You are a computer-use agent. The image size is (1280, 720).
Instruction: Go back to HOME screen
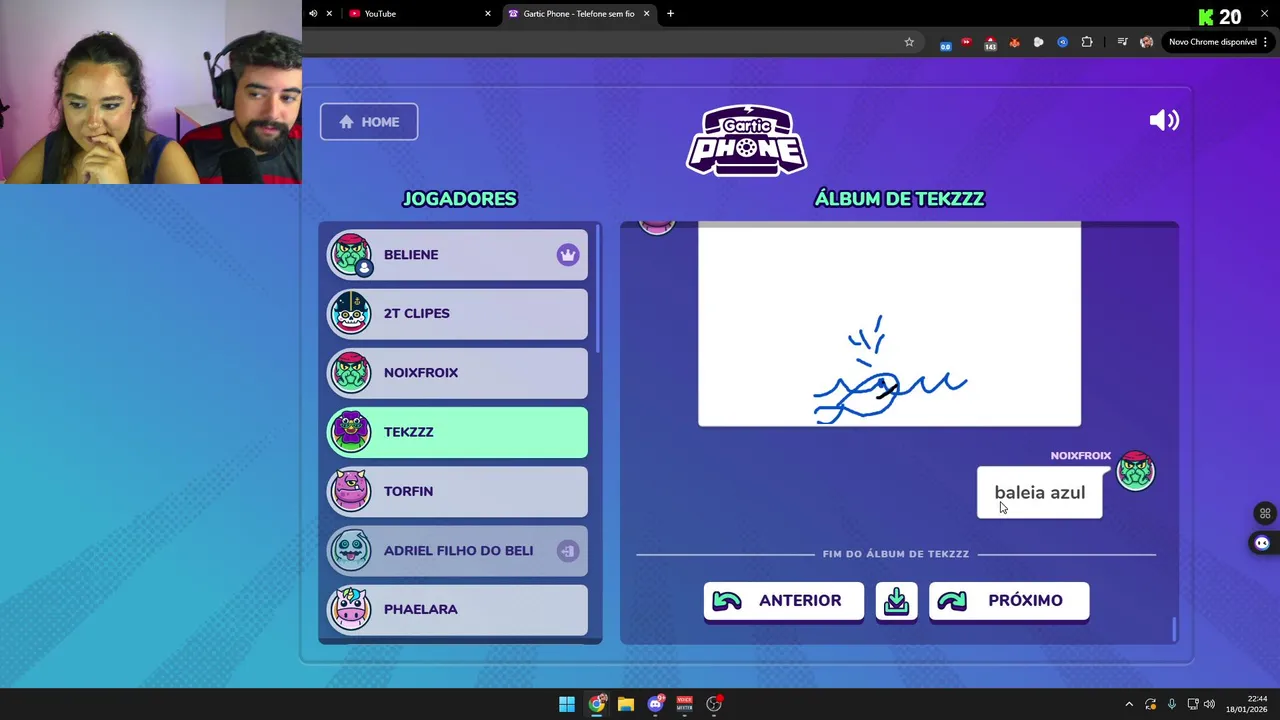click(369, 122)
